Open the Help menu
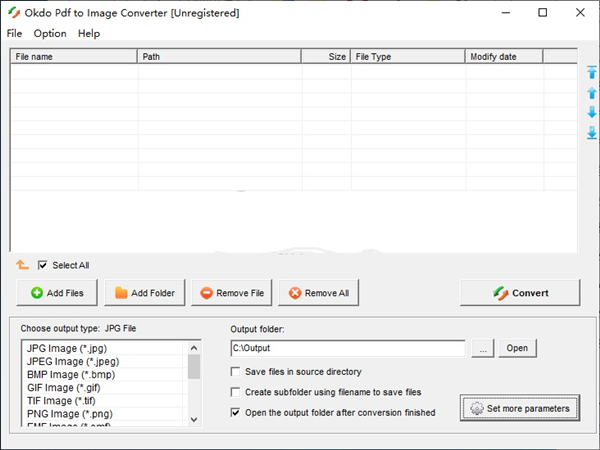 pyautogui.click(x=89, y=34)
